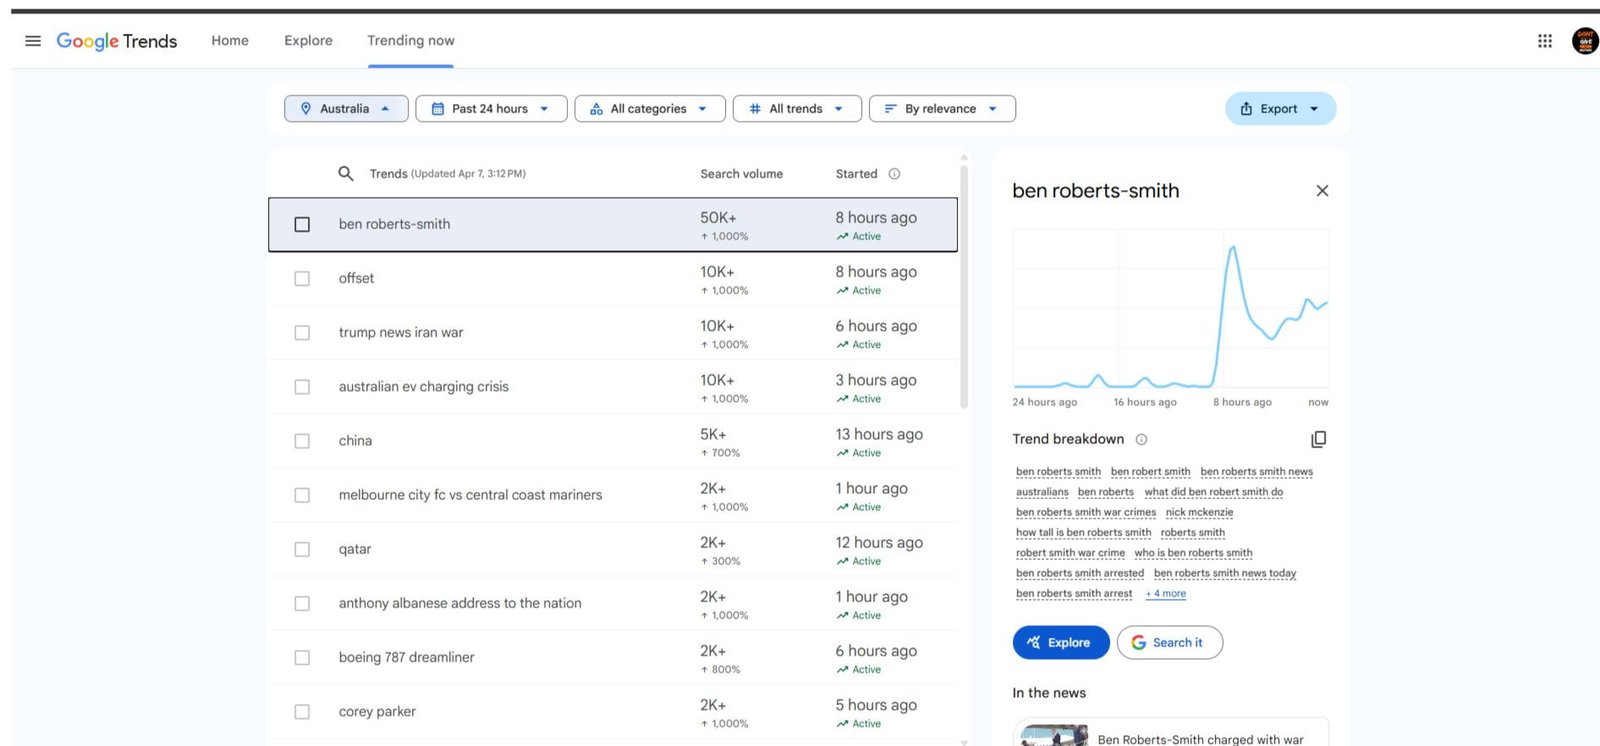
Task: Click the search magnifier icon in Trends header
Action: (x=346, y=174)
